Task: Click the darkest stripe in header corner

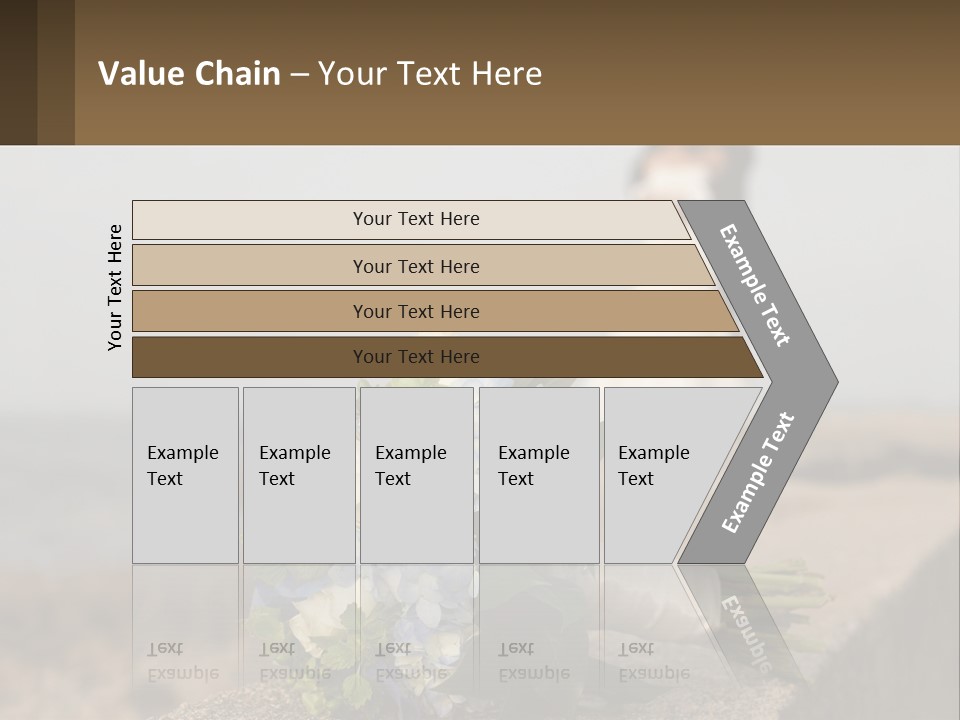Action: 18,72
